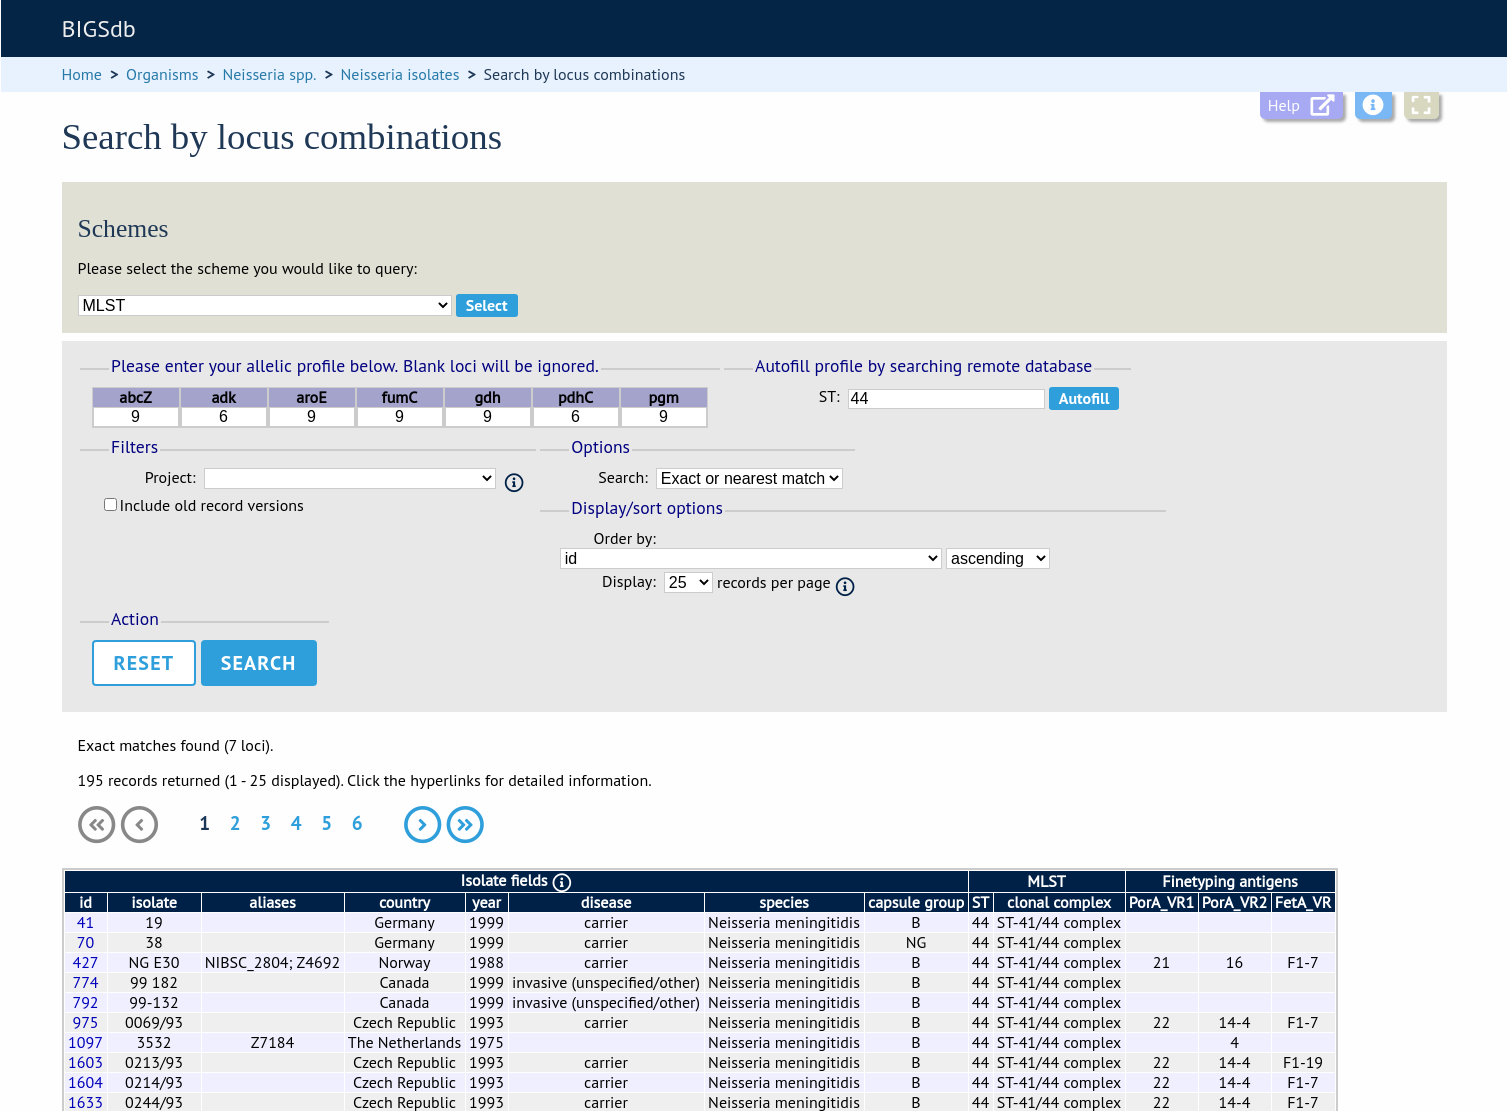Screen dimensions: 1510x1111
Task: Open the Neisseria isolates breadcrumb link
Action: (x=400, y=75)
